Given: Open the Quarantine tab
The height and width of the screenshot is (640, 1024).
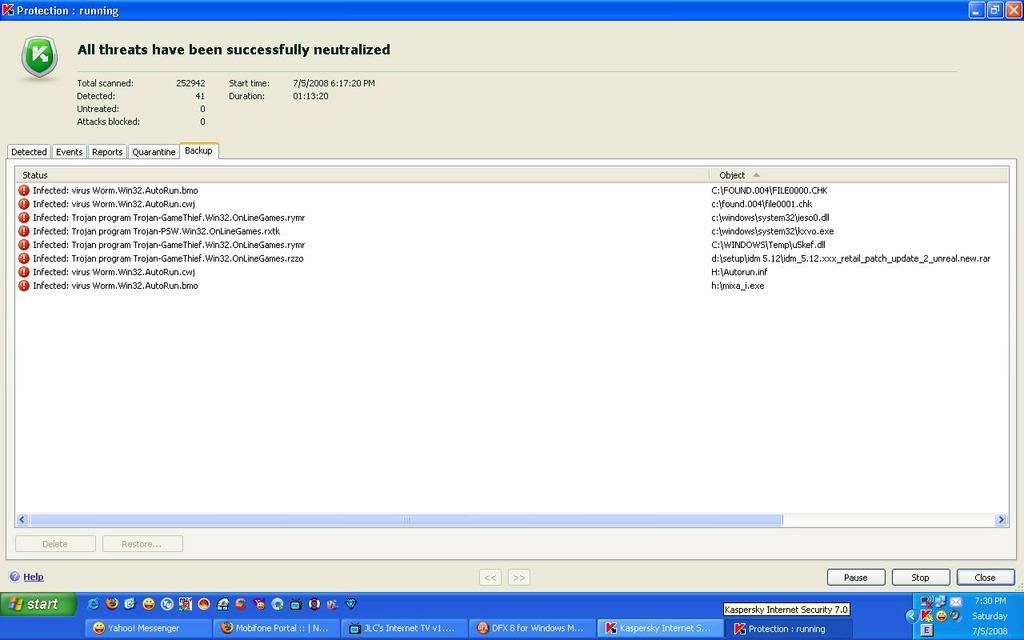Looking at the screenshot, I should [x=153, y=152].
